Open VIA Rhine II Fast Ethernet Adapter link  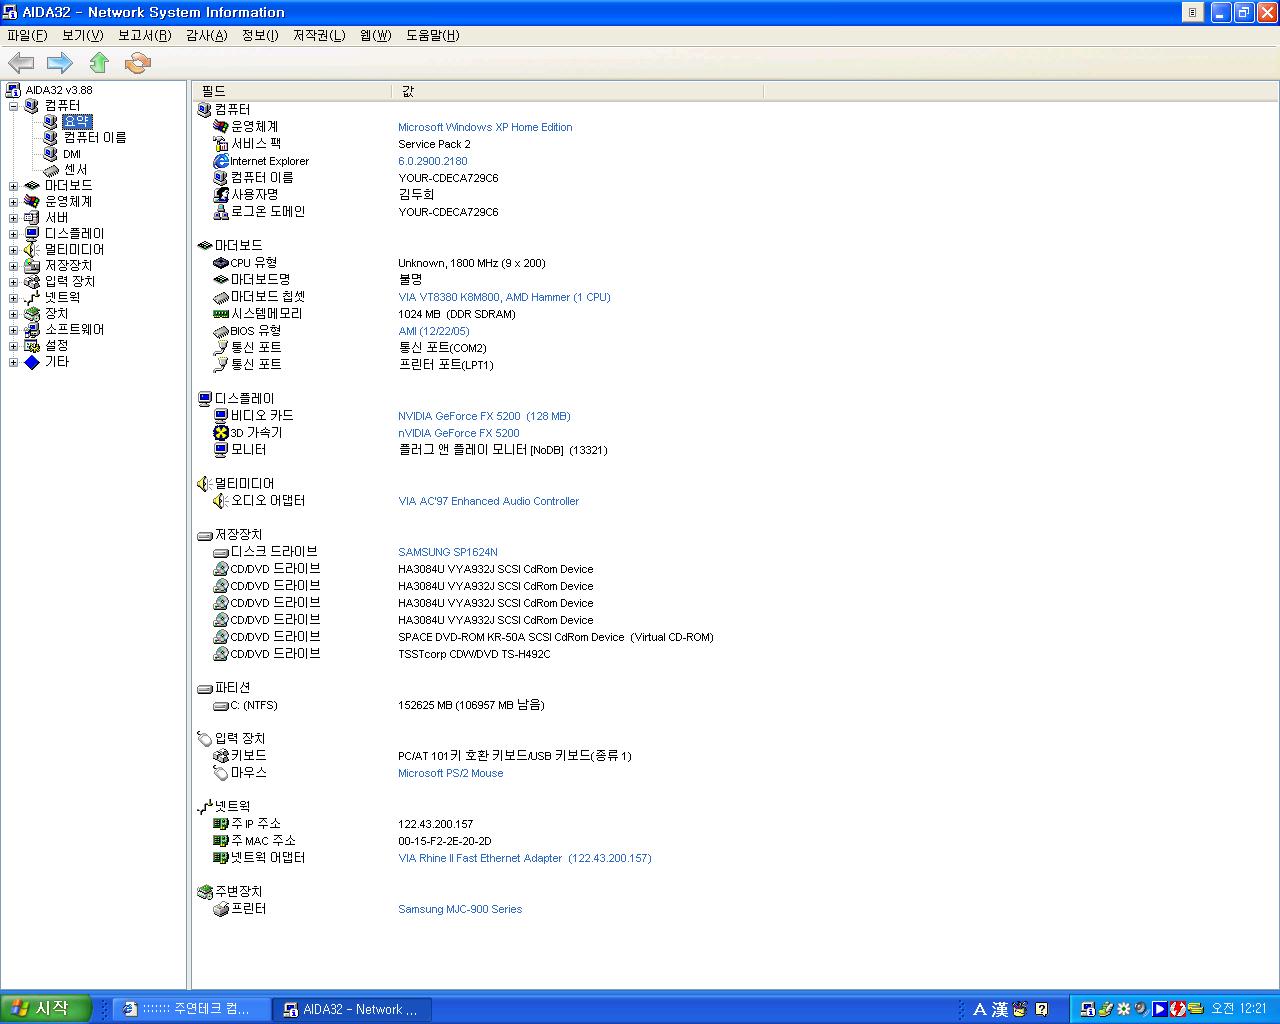pos(525,858)
